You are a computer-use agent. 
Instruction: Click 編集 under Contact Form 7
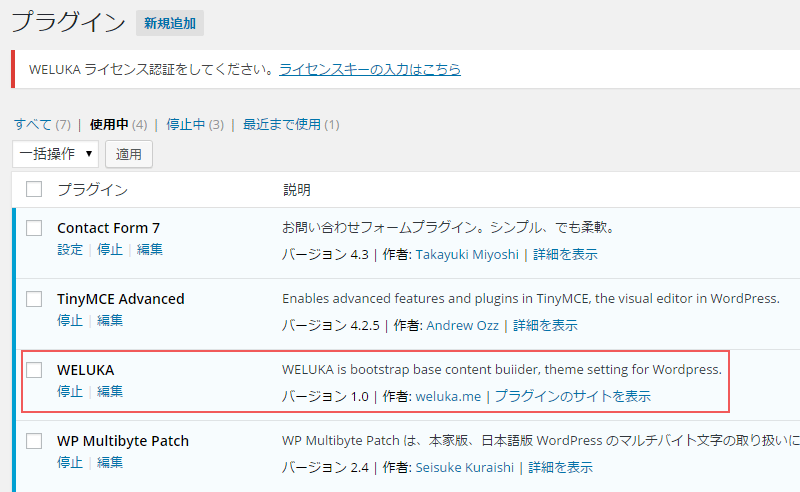[x=149, y=250]
